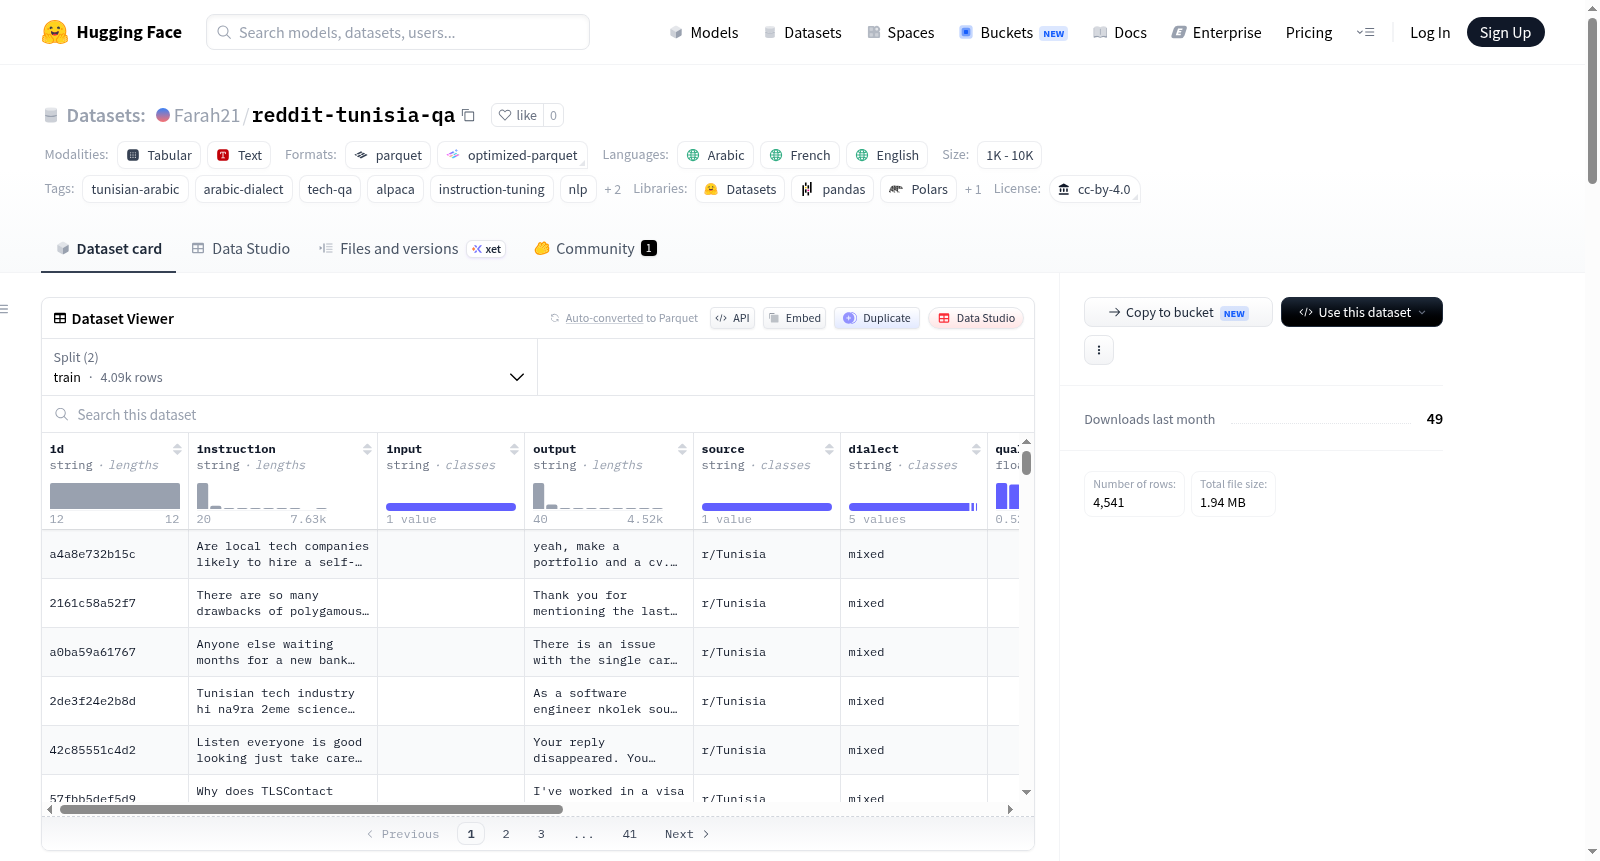This screenshot has width=1600, height=861.
Task: Open the Pricing page
Action: click(1309, 33)
